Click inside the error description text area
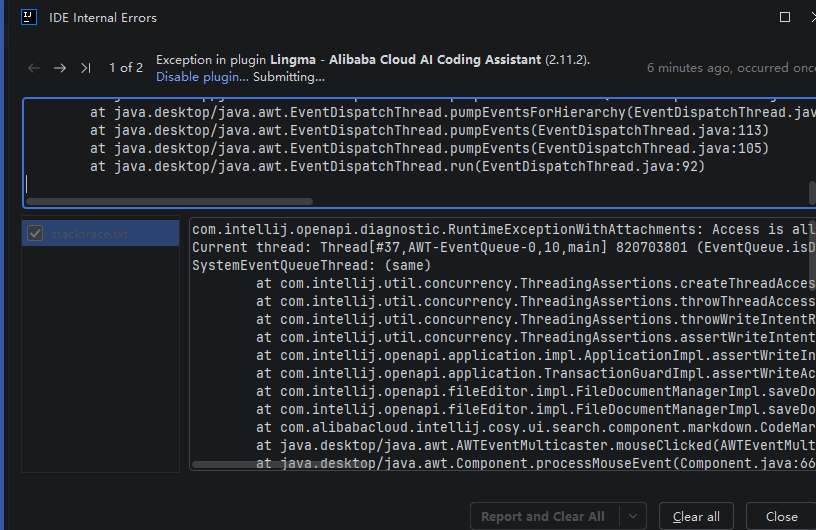The height and width of the screenshot is (530, 816). pos(419,153)
